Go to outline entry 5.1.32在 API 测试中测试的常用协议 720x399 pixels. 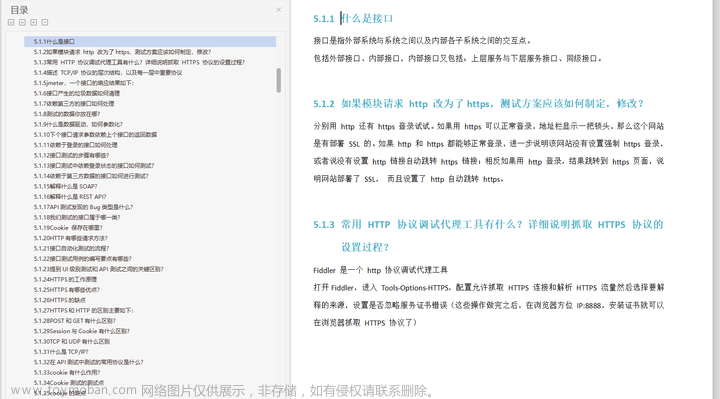88,362
